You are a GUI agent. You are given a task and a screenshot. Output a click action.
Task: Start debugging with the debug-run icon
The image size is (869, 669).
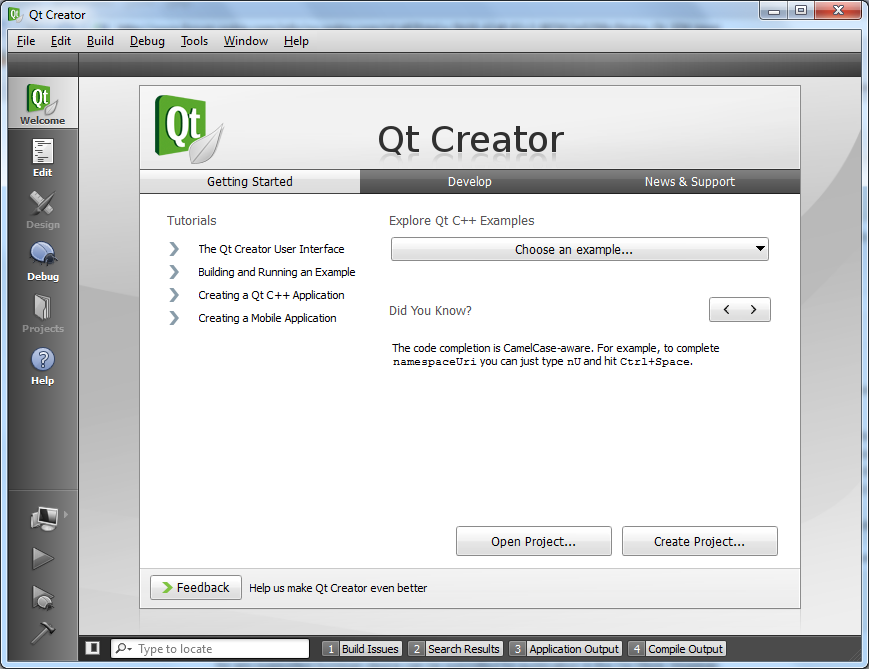point(43,597)
